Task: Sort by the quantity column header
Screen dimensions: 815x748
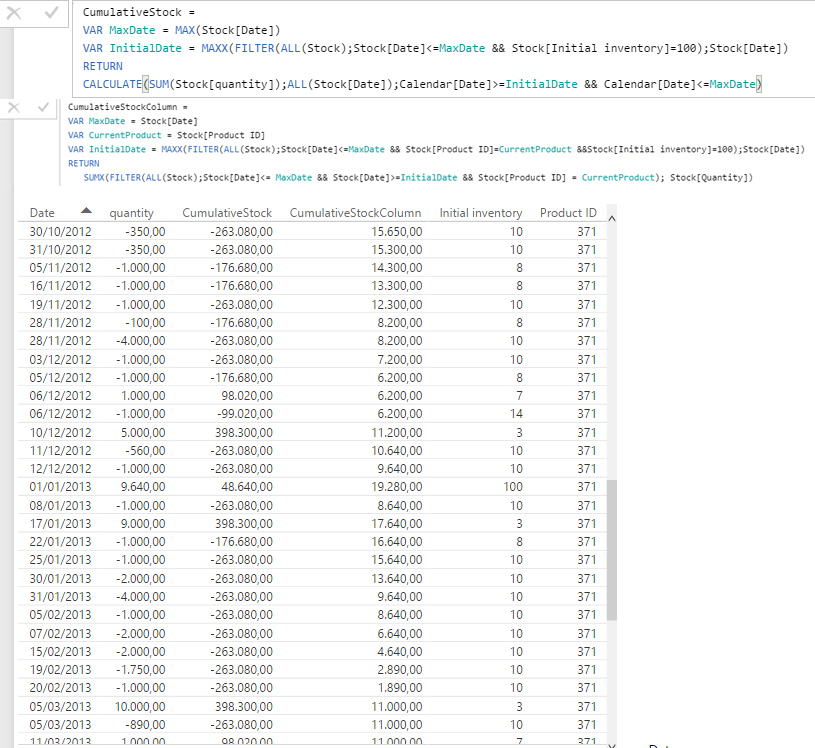Action: (132, 213)
